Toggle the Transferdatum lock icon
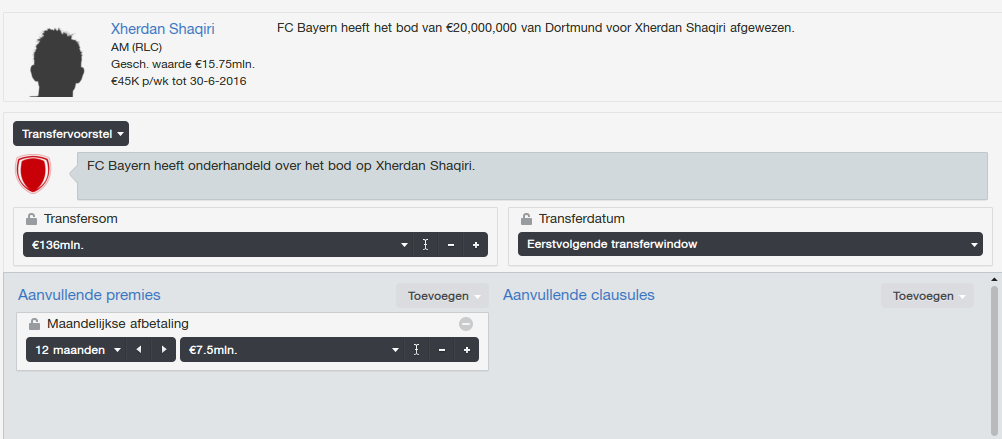The width and height of the screenshot is (1002, 439). point(527,220)
